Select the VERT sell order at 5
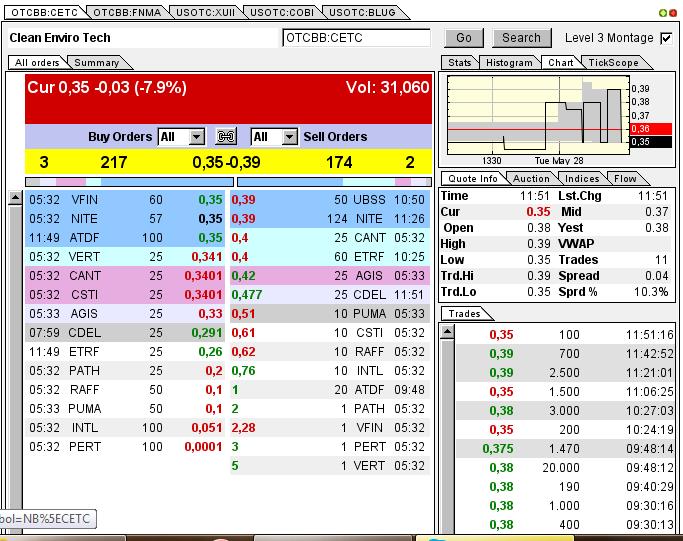The width and height of the screenshot is (683, 541). pyautogui.click(x=330, y=466)
